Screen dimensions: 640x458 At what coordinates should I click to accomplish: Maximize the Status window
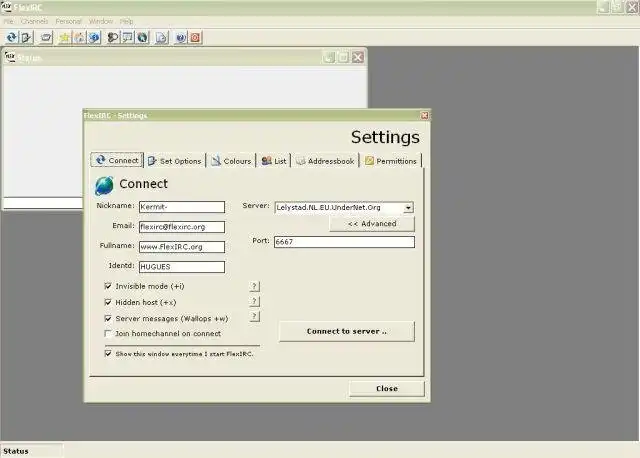(x=343, y=57)
